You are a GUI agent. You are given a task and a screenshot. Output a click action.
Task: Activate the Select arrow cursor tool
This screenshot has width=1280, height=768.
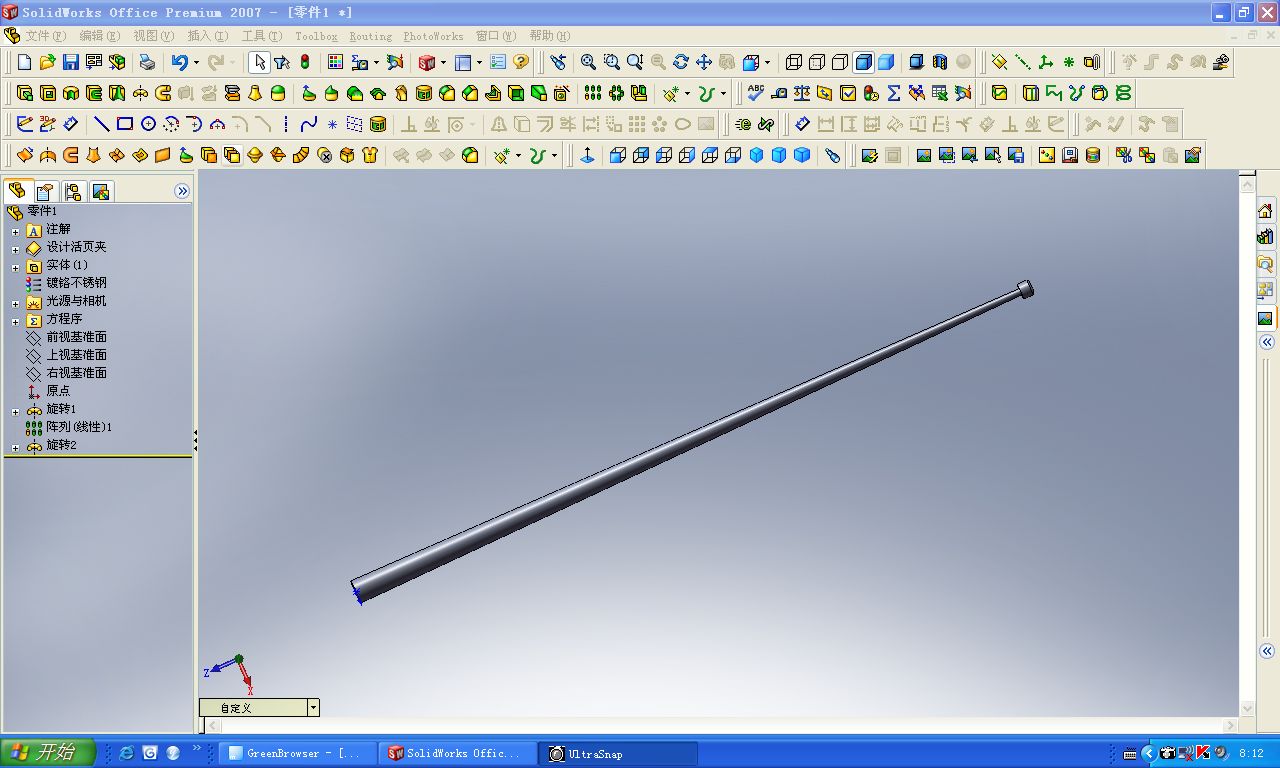[259, 62]
